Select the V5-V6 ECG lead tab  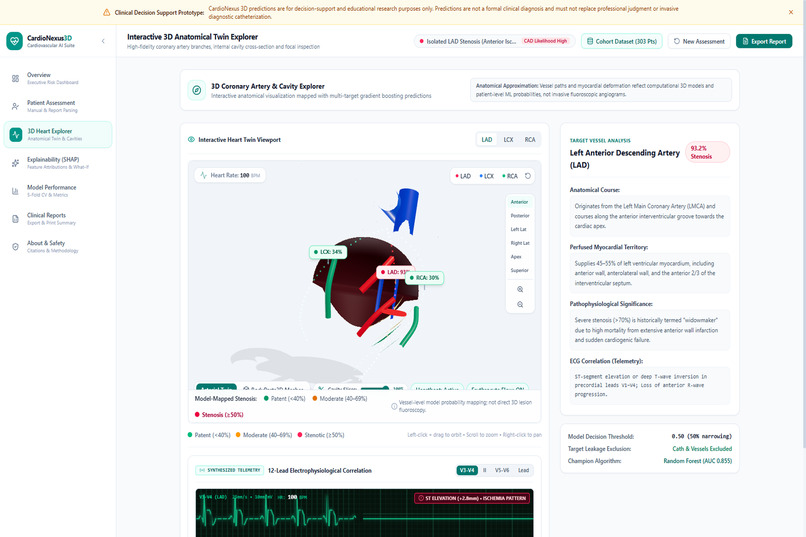coord(502,470)
